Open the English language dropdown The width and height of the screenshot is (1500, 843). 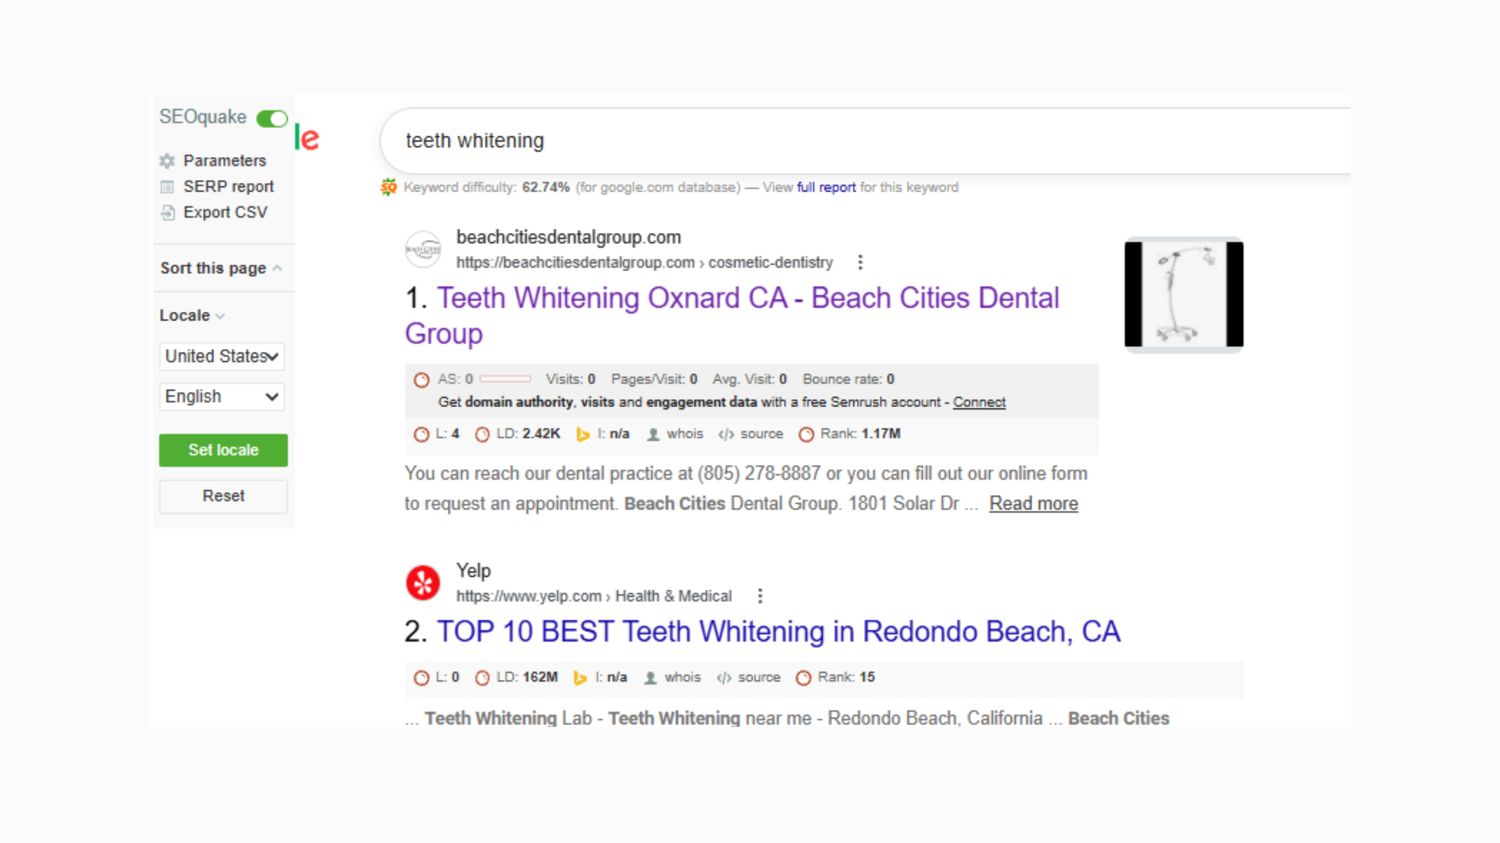(x=222, y=397)
